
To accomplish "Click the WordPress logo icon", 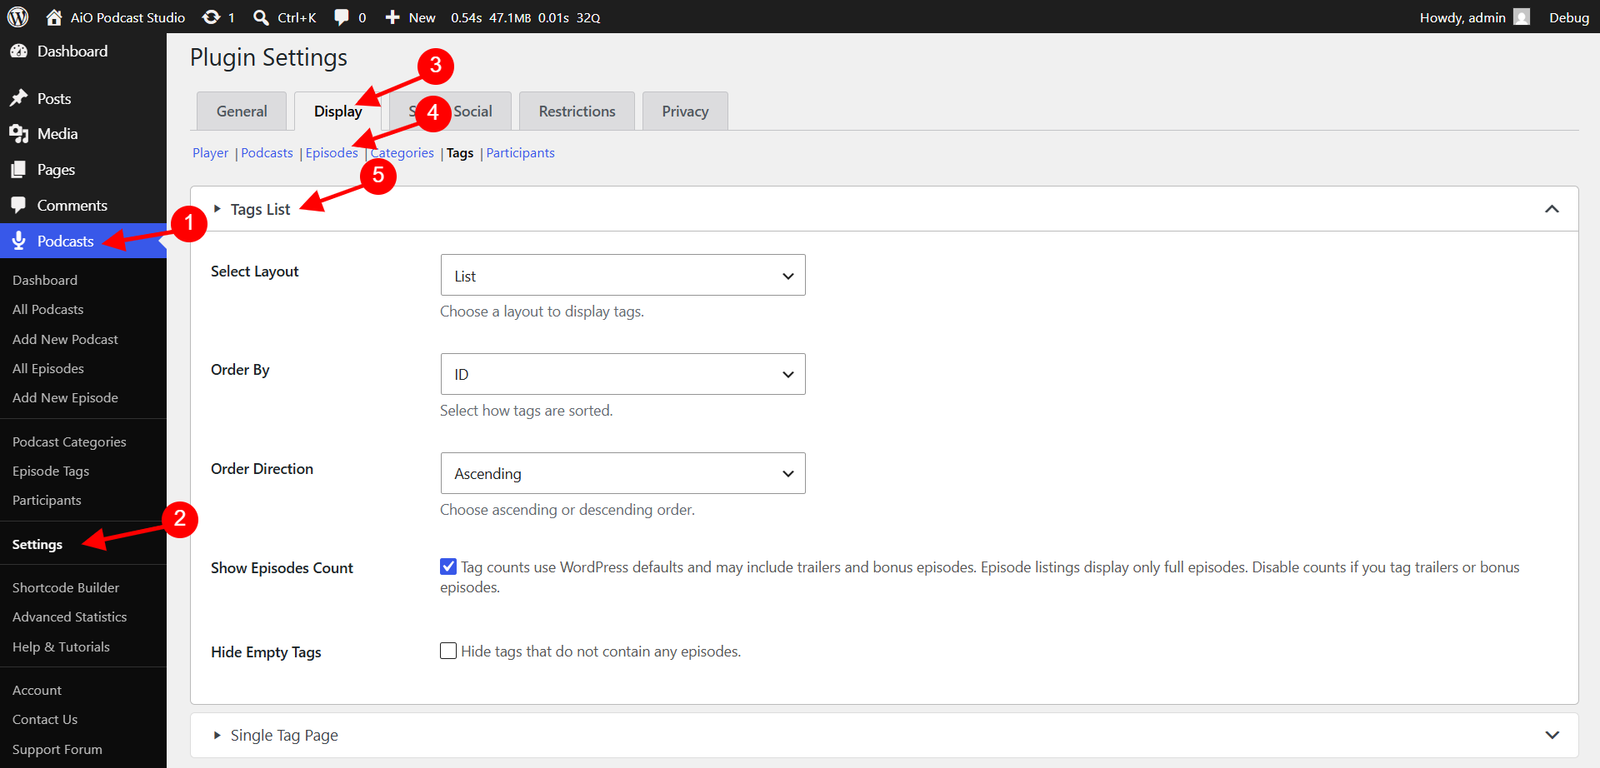I will coord(18,17).
